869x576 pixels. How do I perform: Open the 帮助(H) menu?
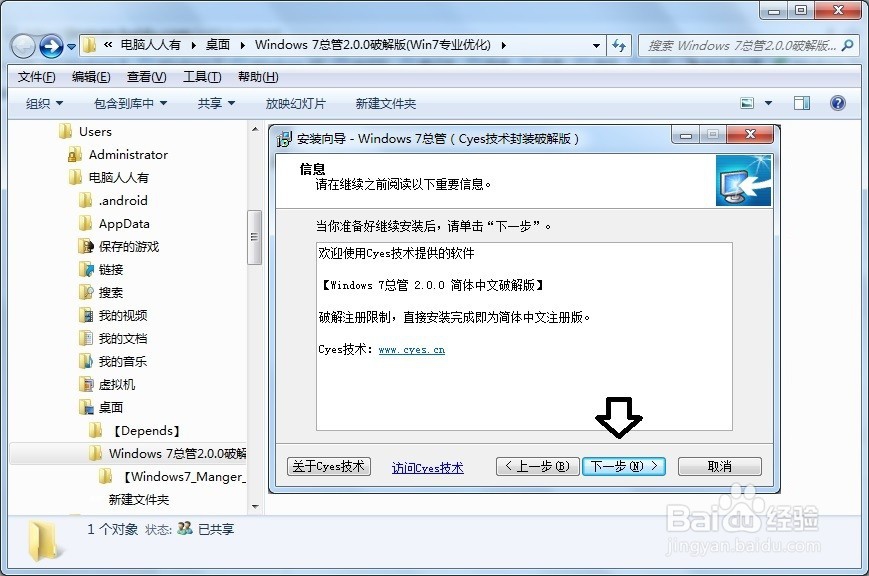(x=258, y=77)
